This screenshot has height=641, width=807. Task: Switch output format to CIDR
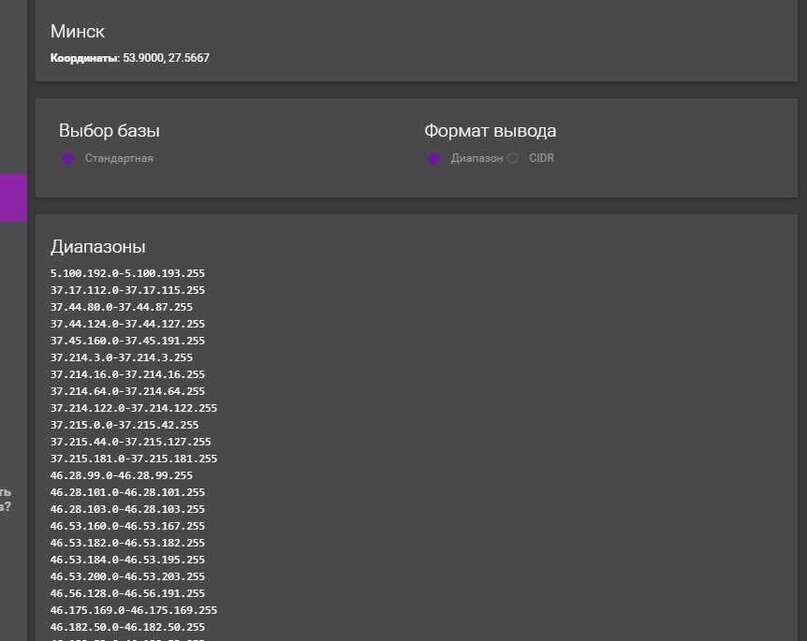coord(513,159)
